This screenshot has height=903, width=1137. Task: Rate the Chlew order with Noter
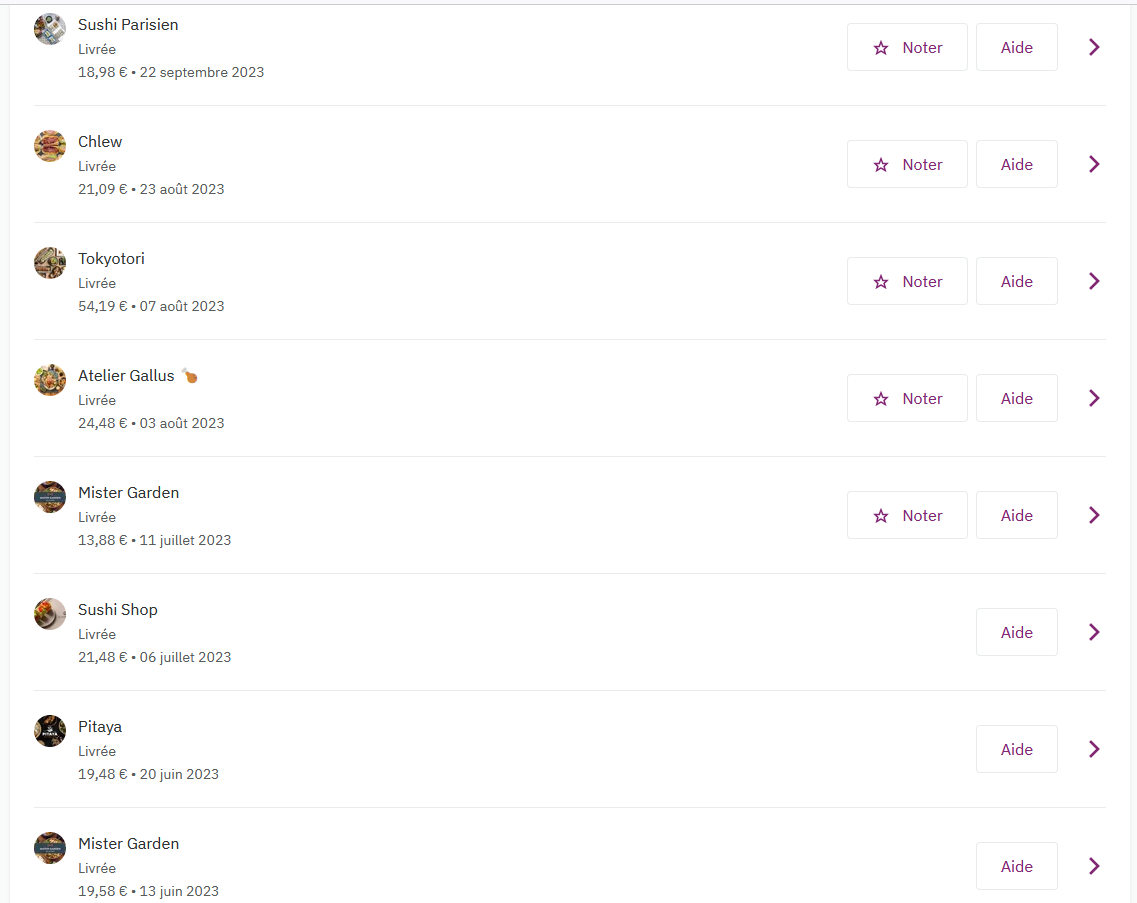coord(907,164)
